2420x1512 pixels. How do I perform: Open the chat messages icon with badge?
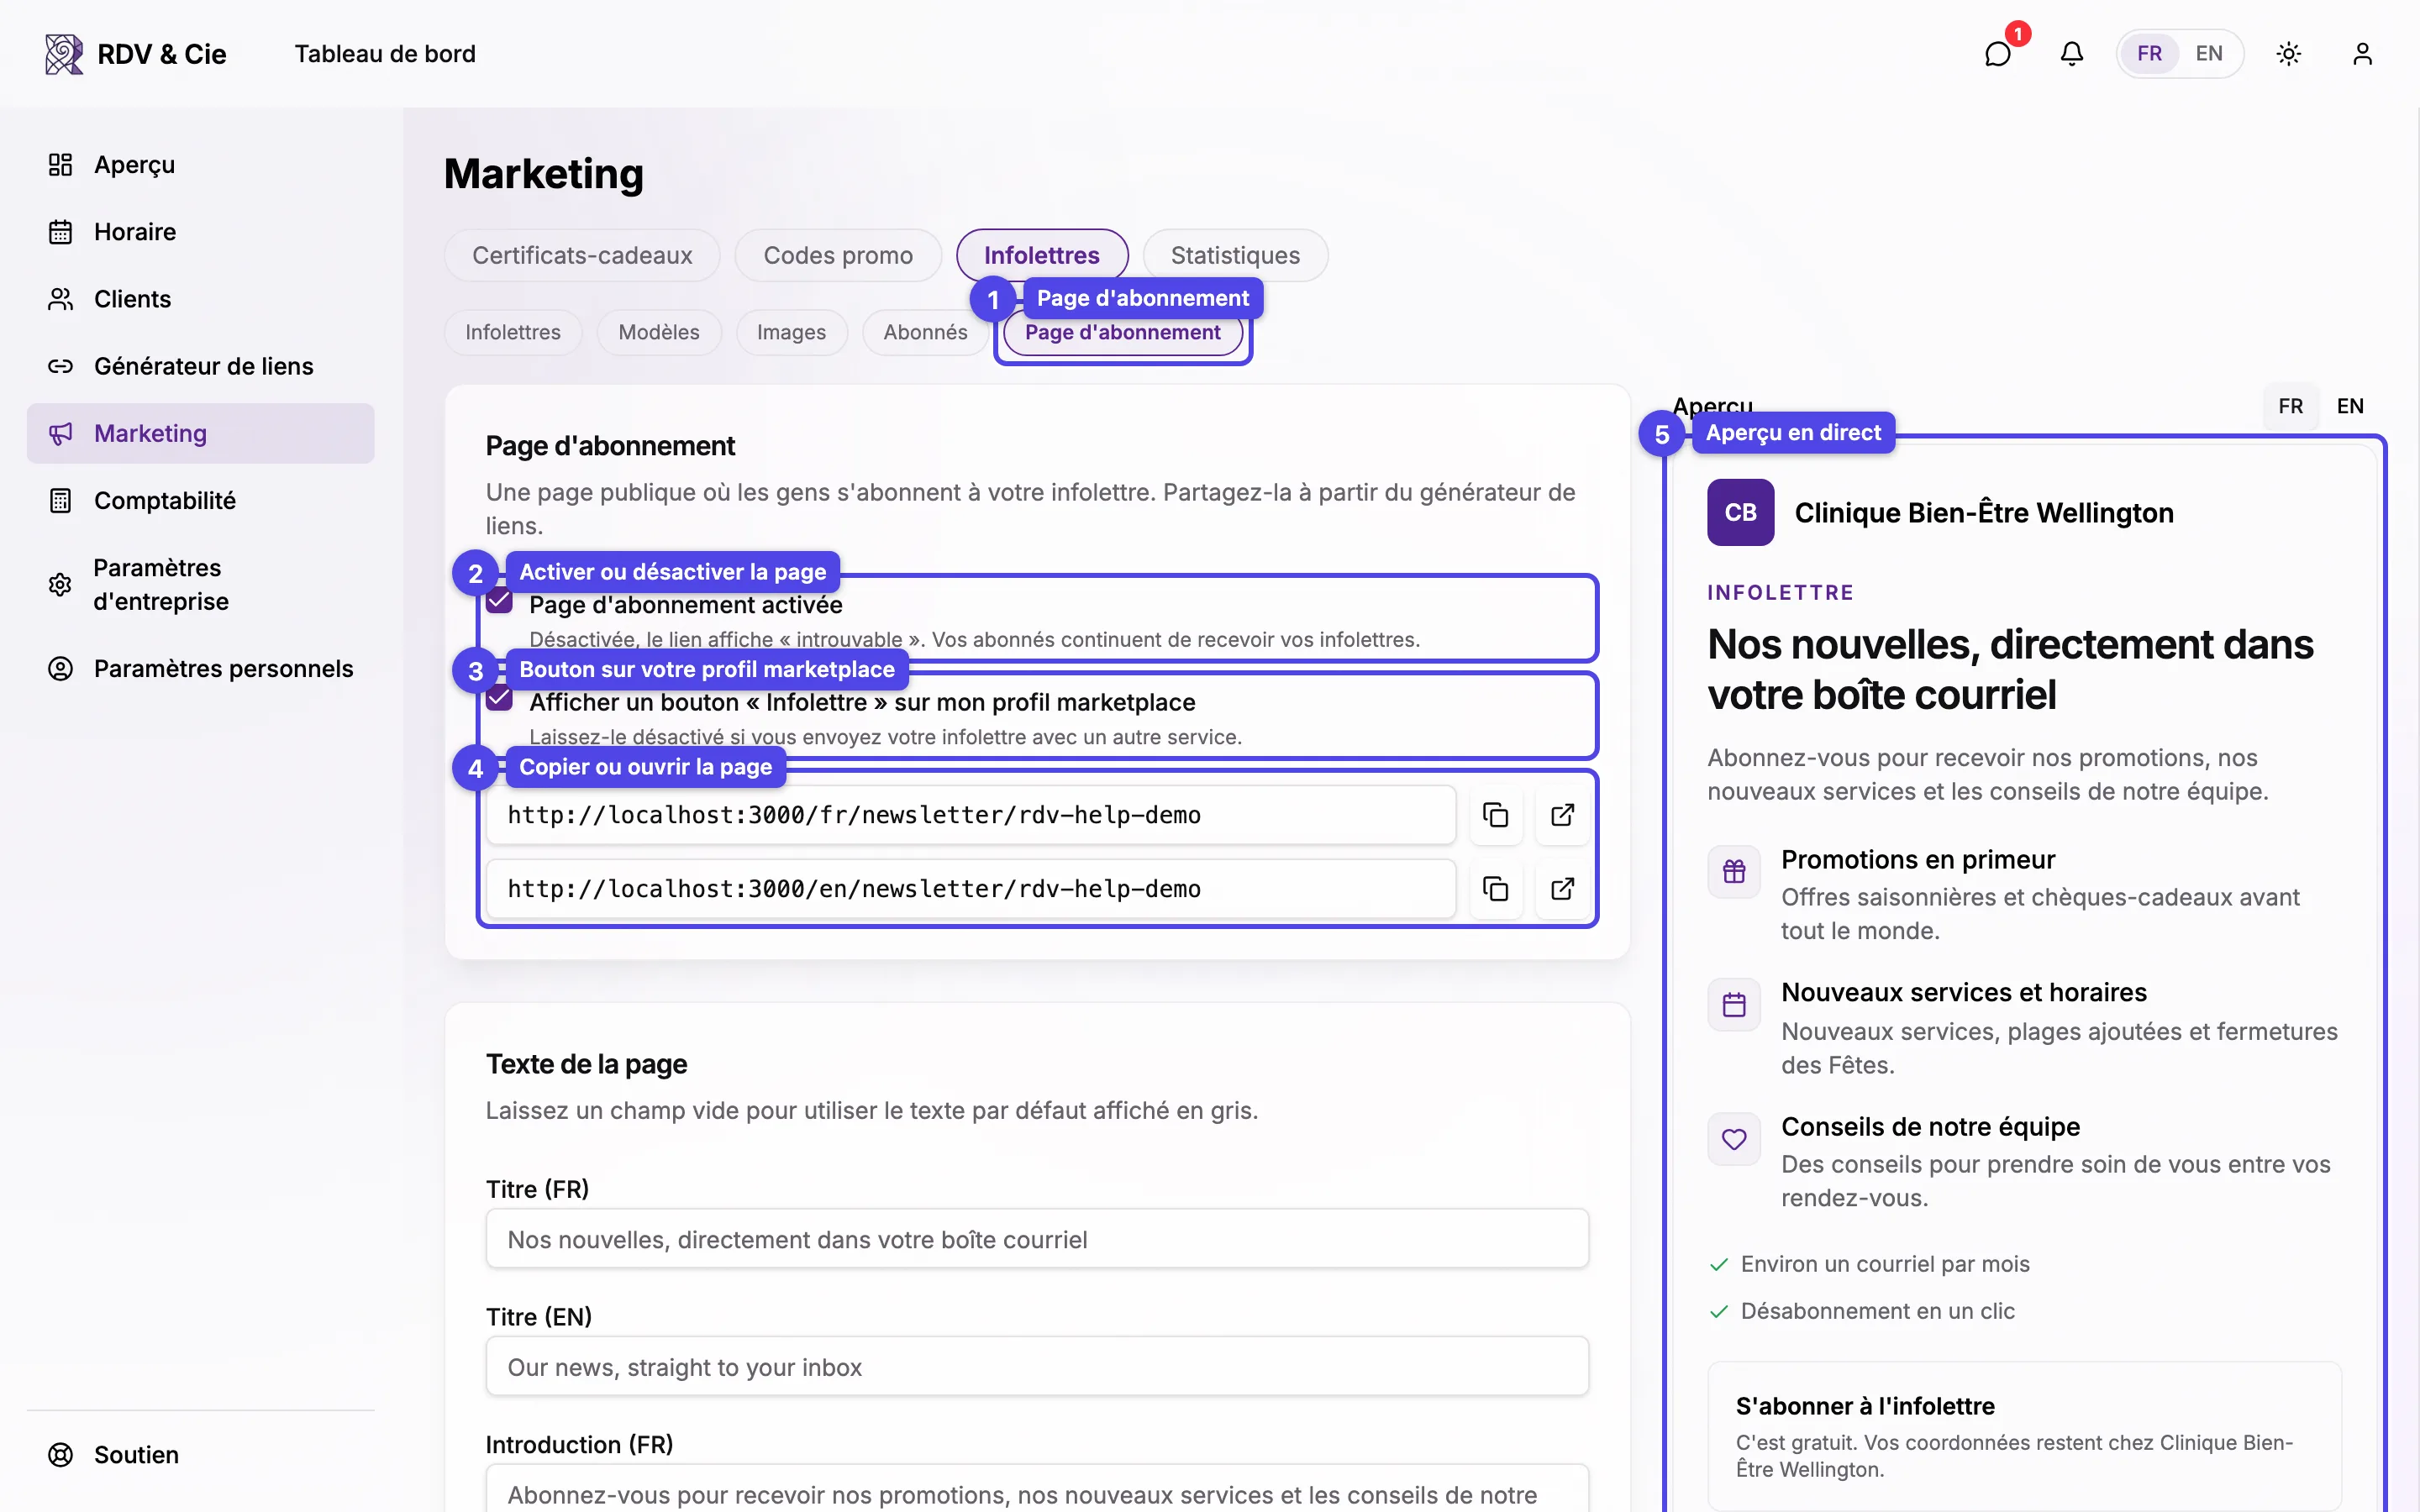[x=1998, y=53]
